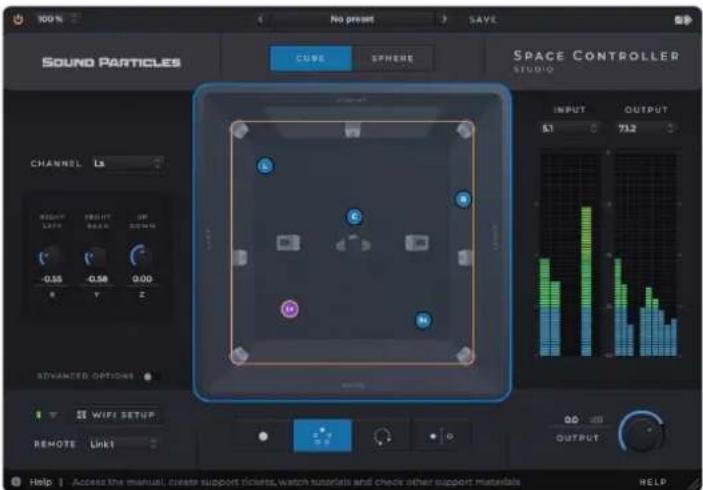The height and width of the screenshot is (490, 703).
Task: Go to the previous preset arrow
Action: coord(260,19)
